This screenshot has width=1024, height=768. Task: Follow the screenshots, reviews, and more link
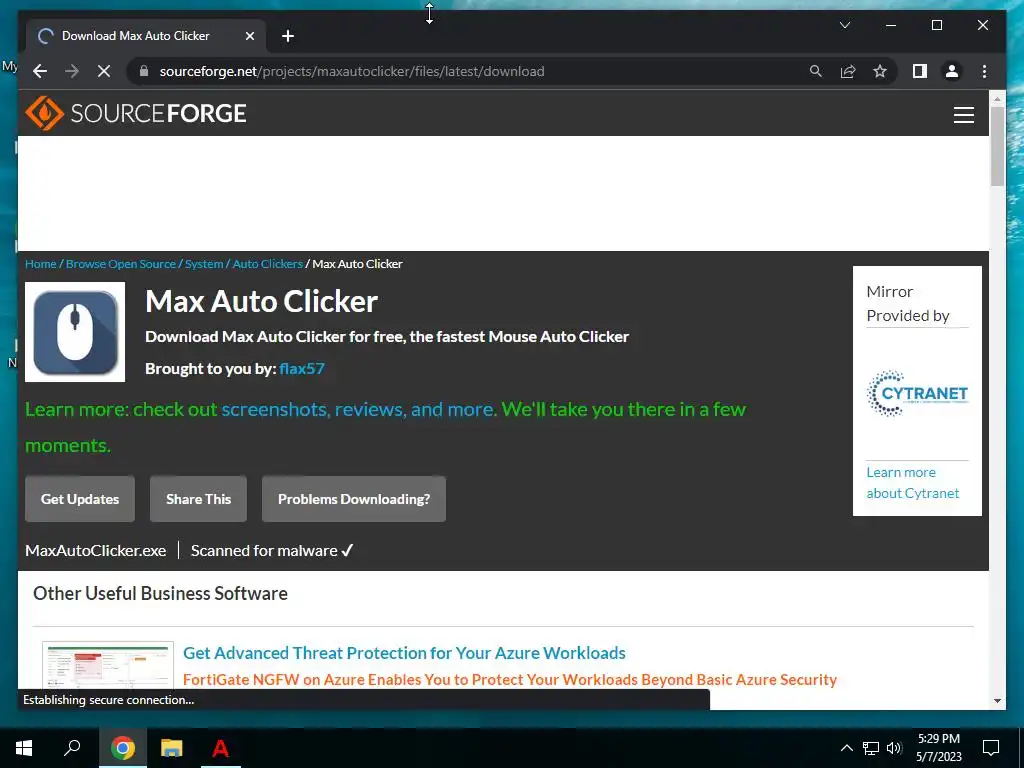click(359, 409)
